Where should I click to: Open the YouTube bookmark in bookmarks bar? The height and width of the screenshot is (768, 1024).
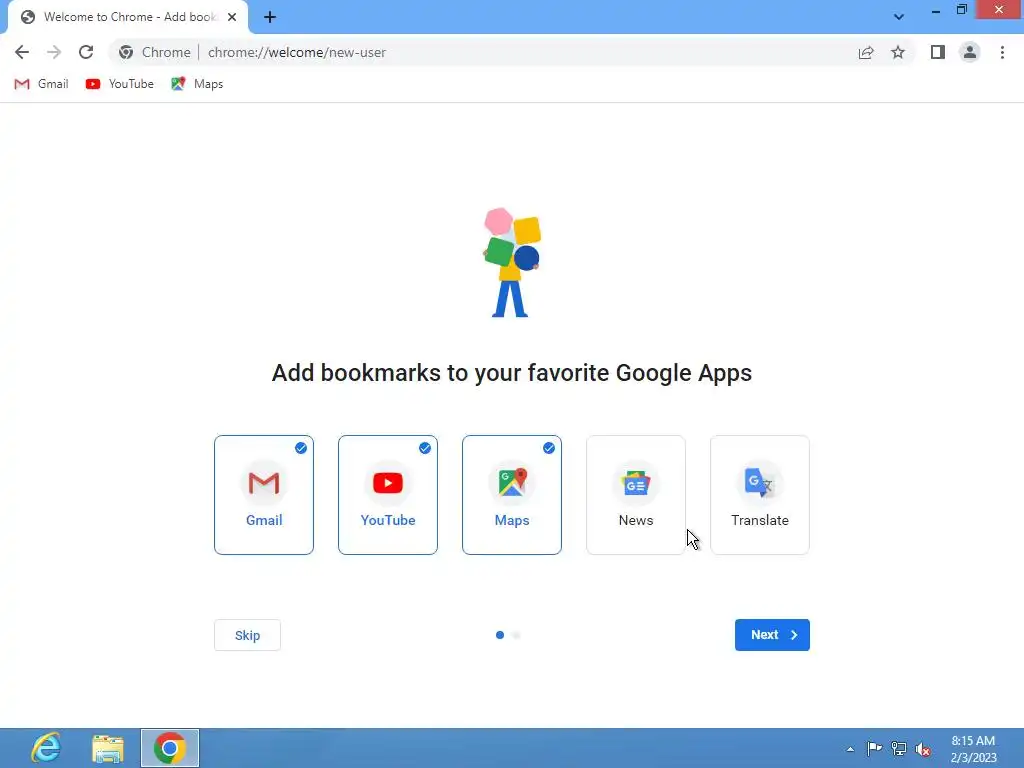coord(120,84)
